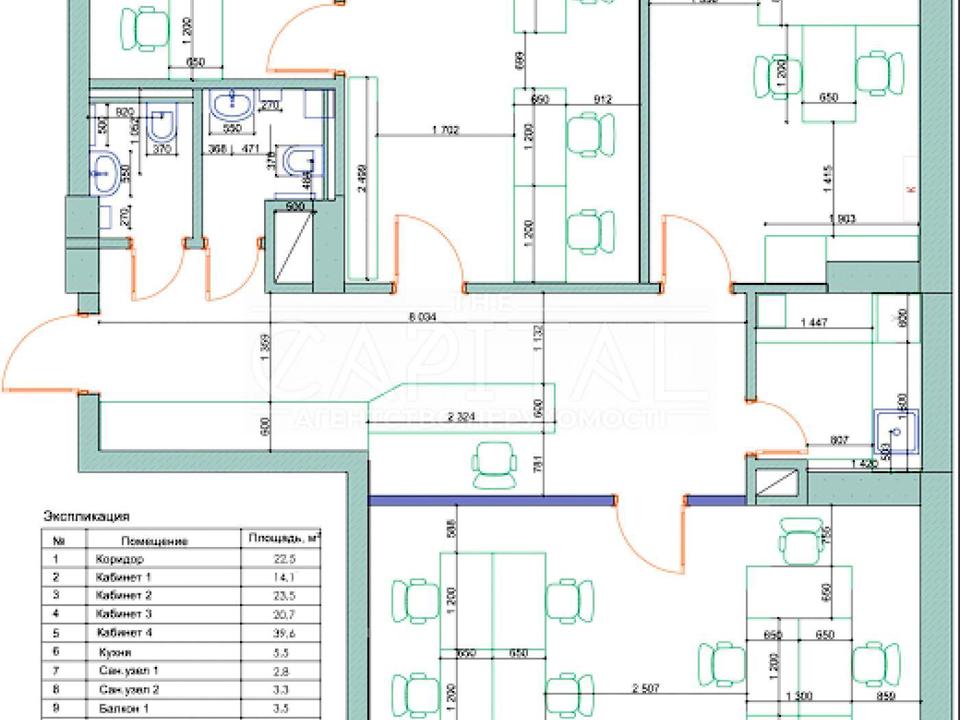Select the Помещение column header
Image resolution: width=960 pixels, height=720 pixels.
(x=158, y=541)
